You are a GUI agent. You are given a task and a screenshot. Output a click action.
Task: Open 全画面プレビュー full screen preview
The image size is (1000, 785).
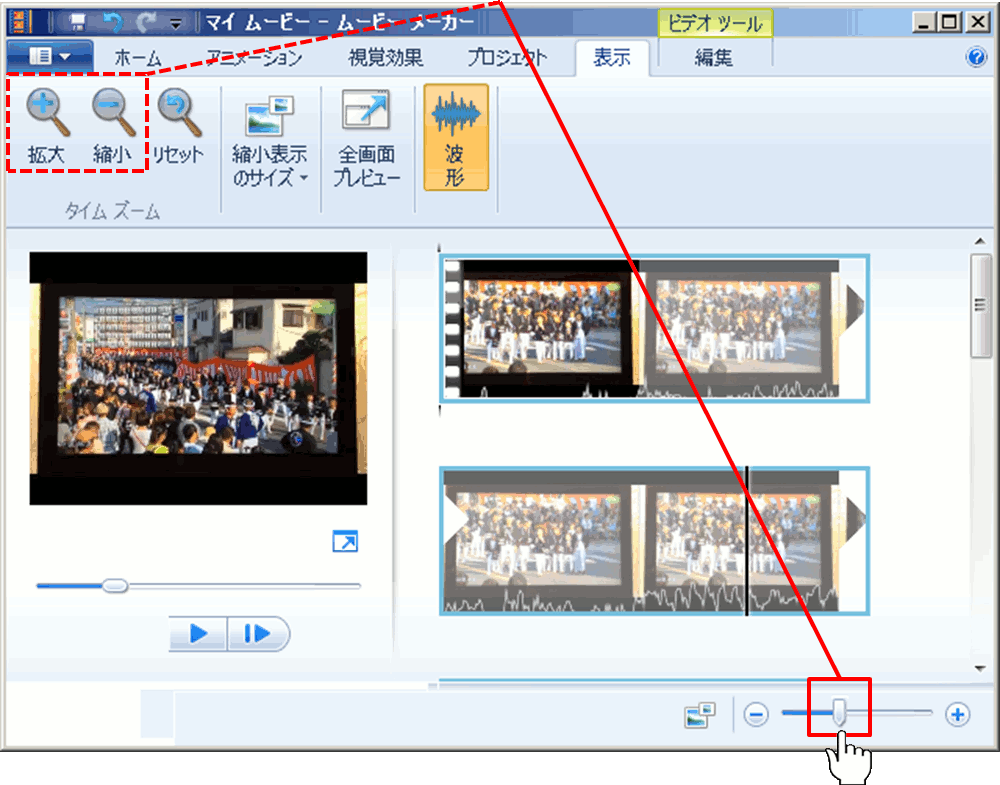coord(367,135)
